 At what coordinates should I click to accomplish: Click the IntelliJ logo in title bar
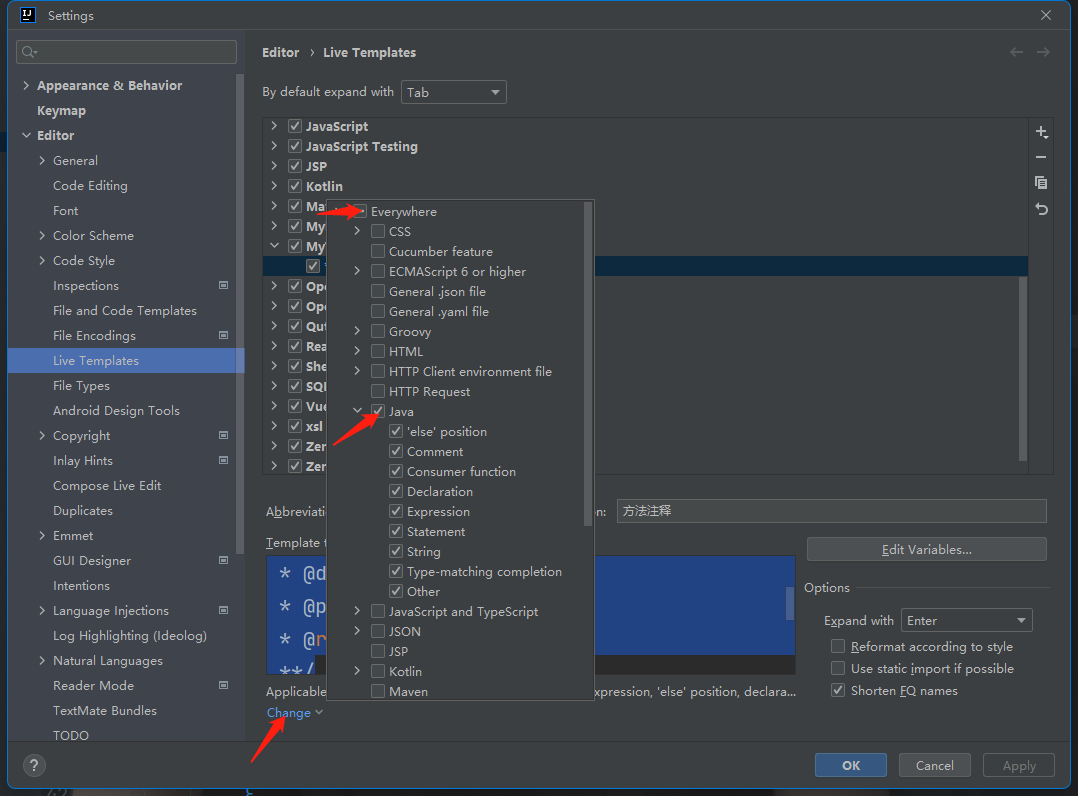(x=28, y=15)
